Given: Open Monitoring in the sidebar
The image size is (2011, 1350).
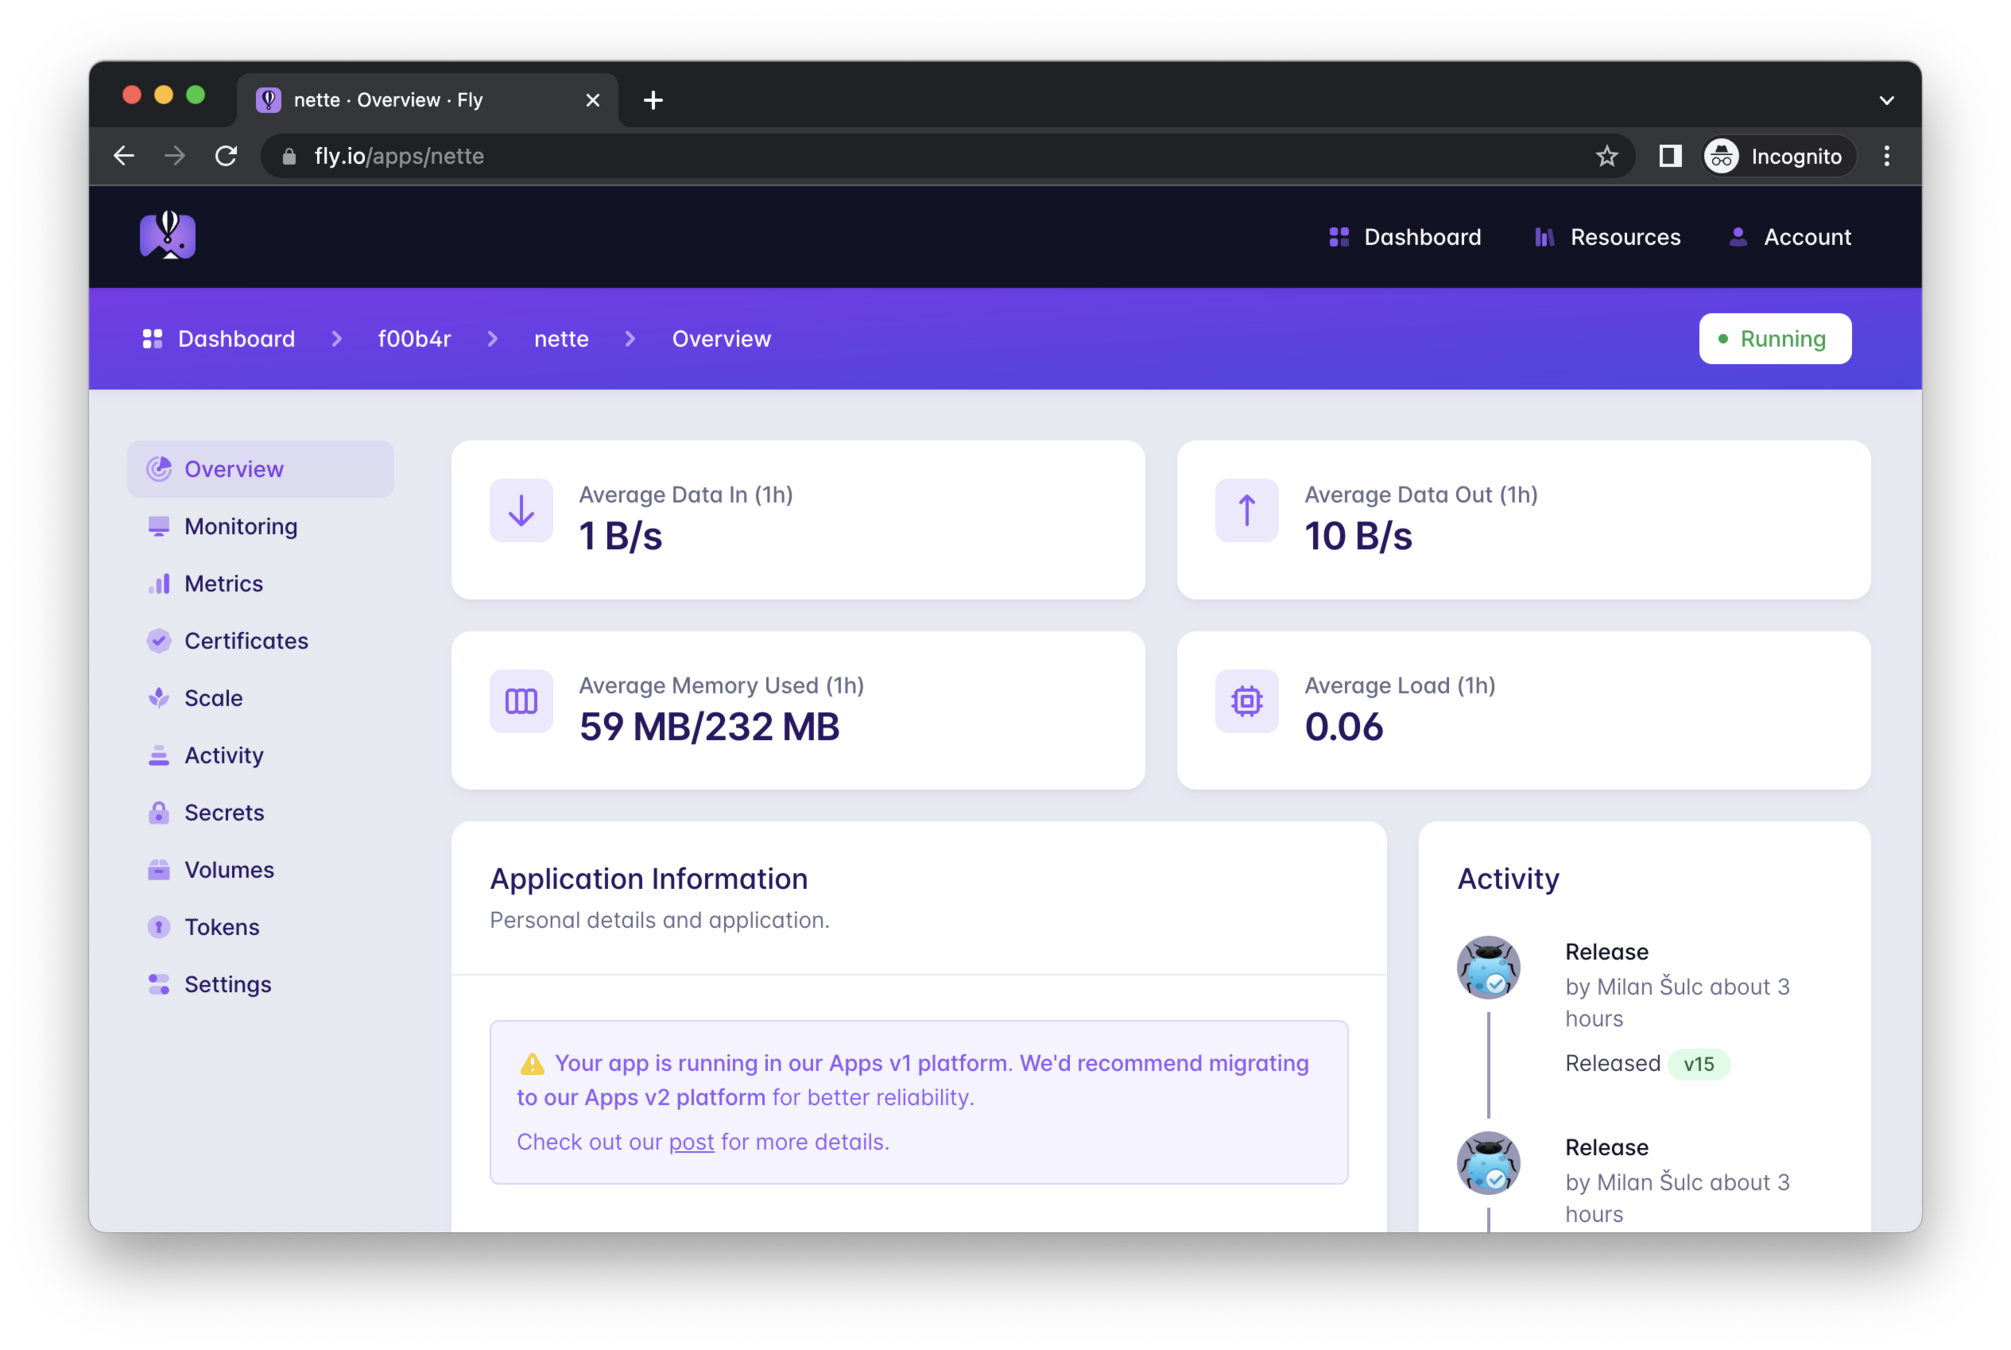Looking at the screenshot, I should (240, 526).
